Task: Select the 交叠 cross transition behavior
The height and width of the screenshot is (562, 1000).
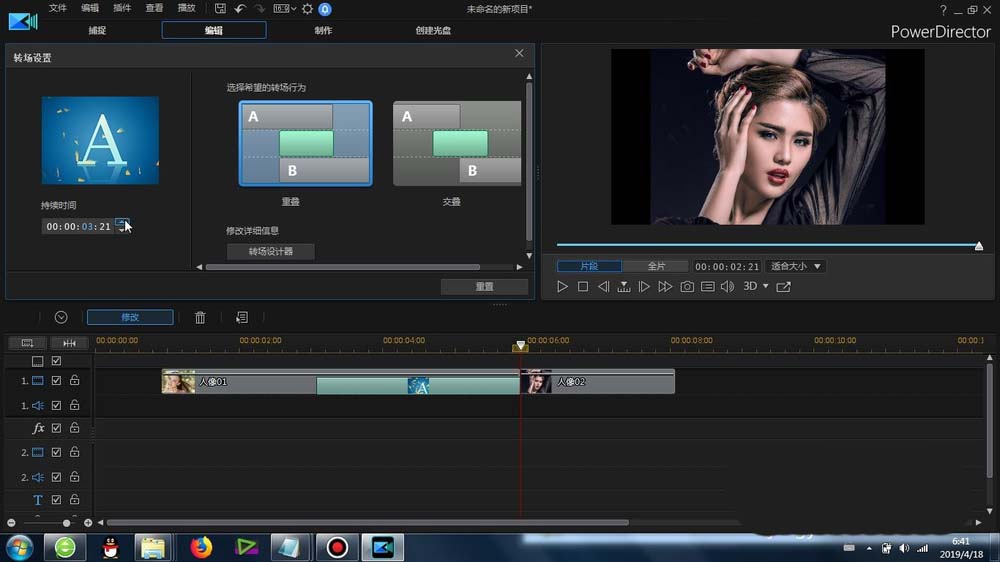Action: [x=457, y=144]
